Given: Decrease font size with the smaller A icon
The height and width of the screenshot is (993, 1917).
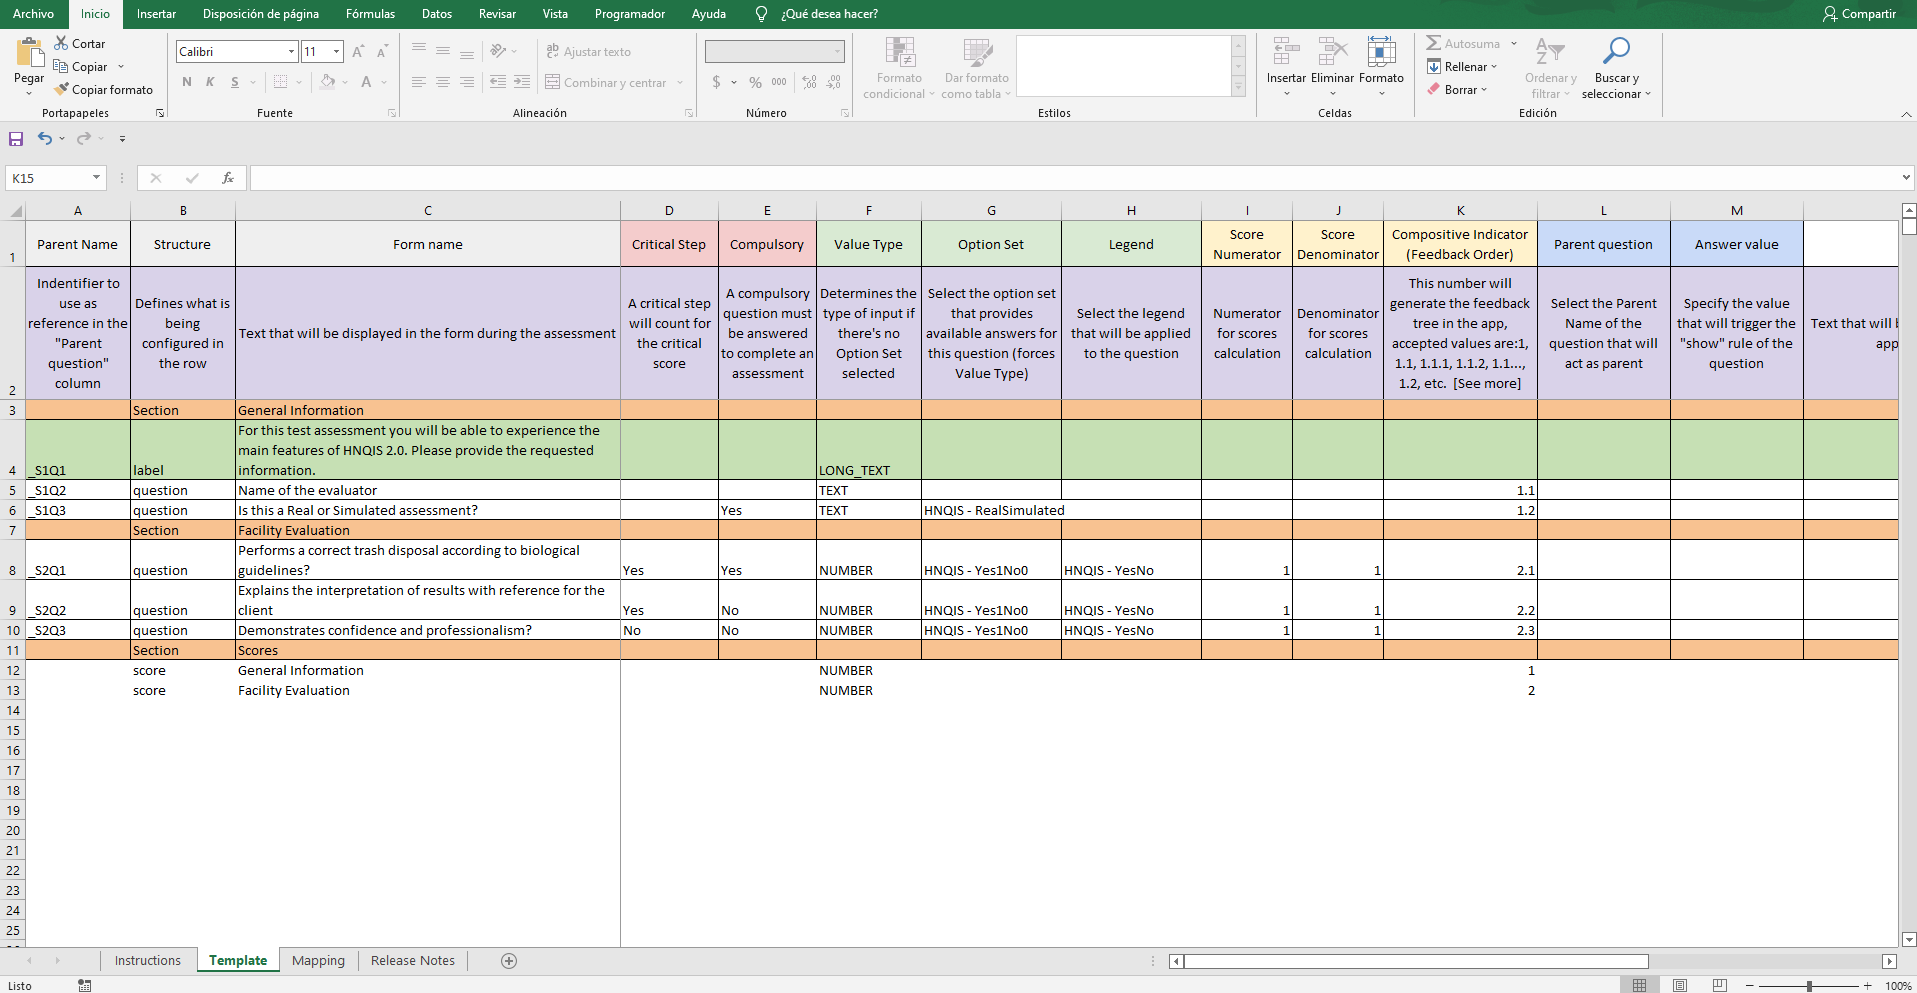Looking at the screenshot, I should 382,51.
